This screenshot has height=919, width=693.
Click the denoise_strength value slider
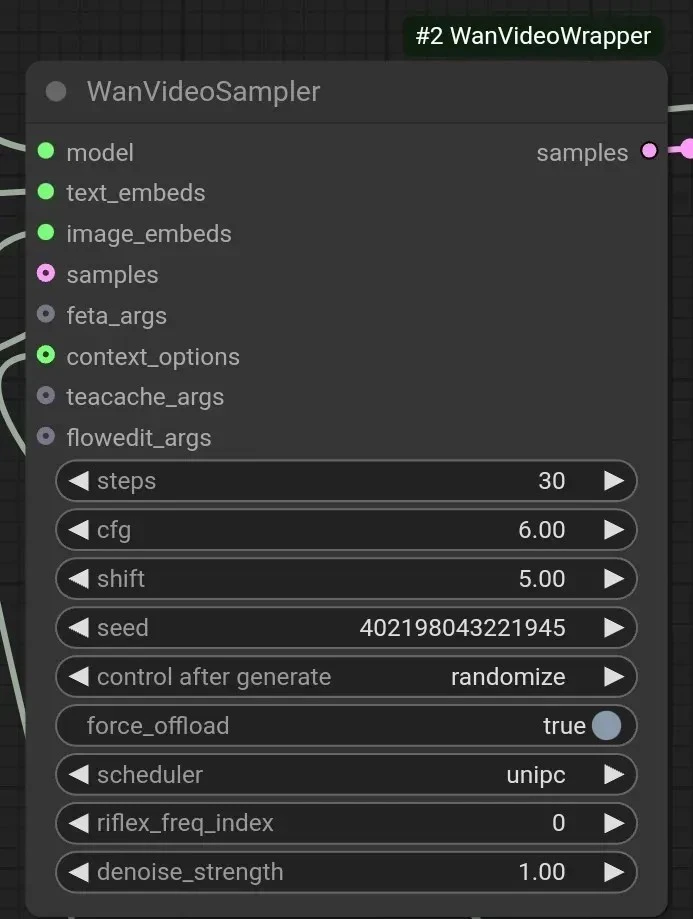click(346, 872)
